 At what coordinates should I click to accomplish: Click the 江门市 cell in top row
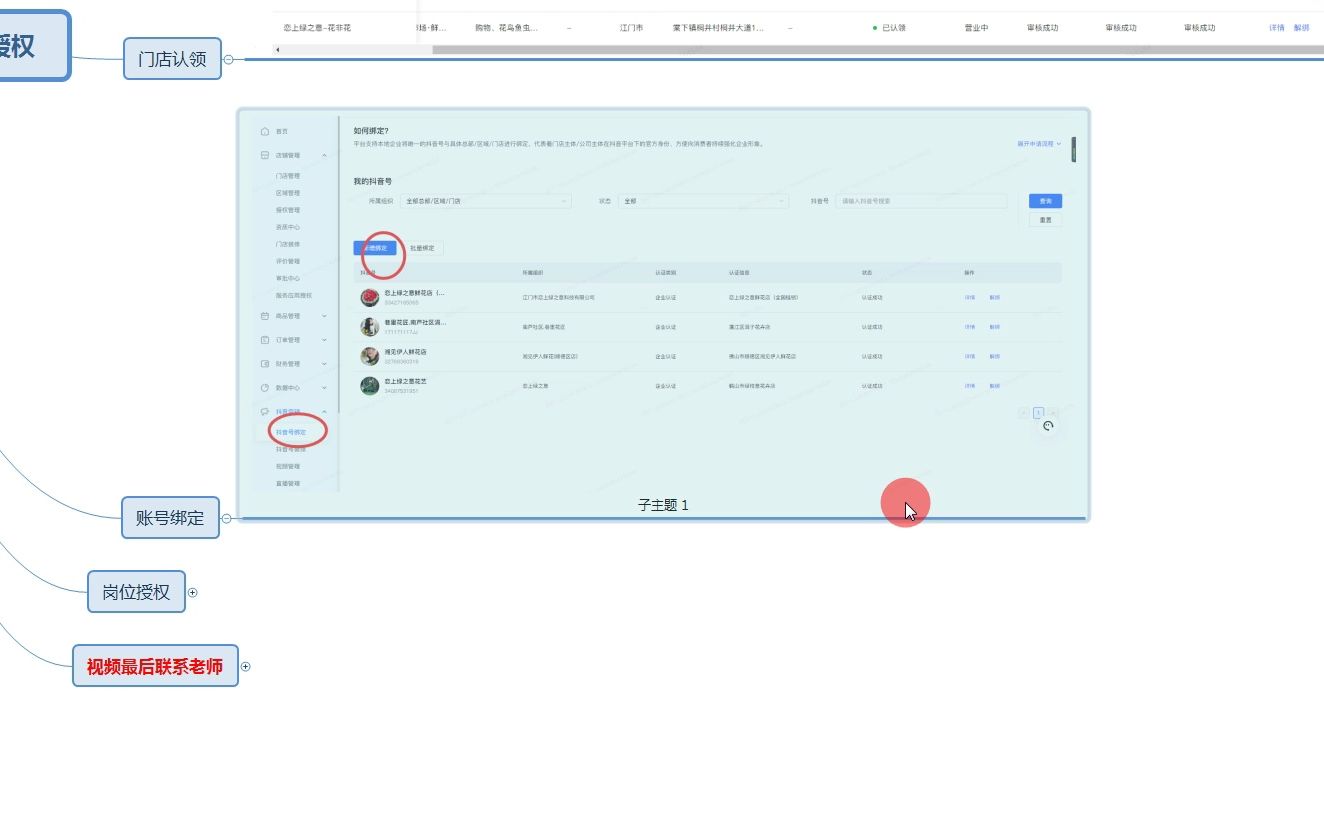(x=631, y=28)
